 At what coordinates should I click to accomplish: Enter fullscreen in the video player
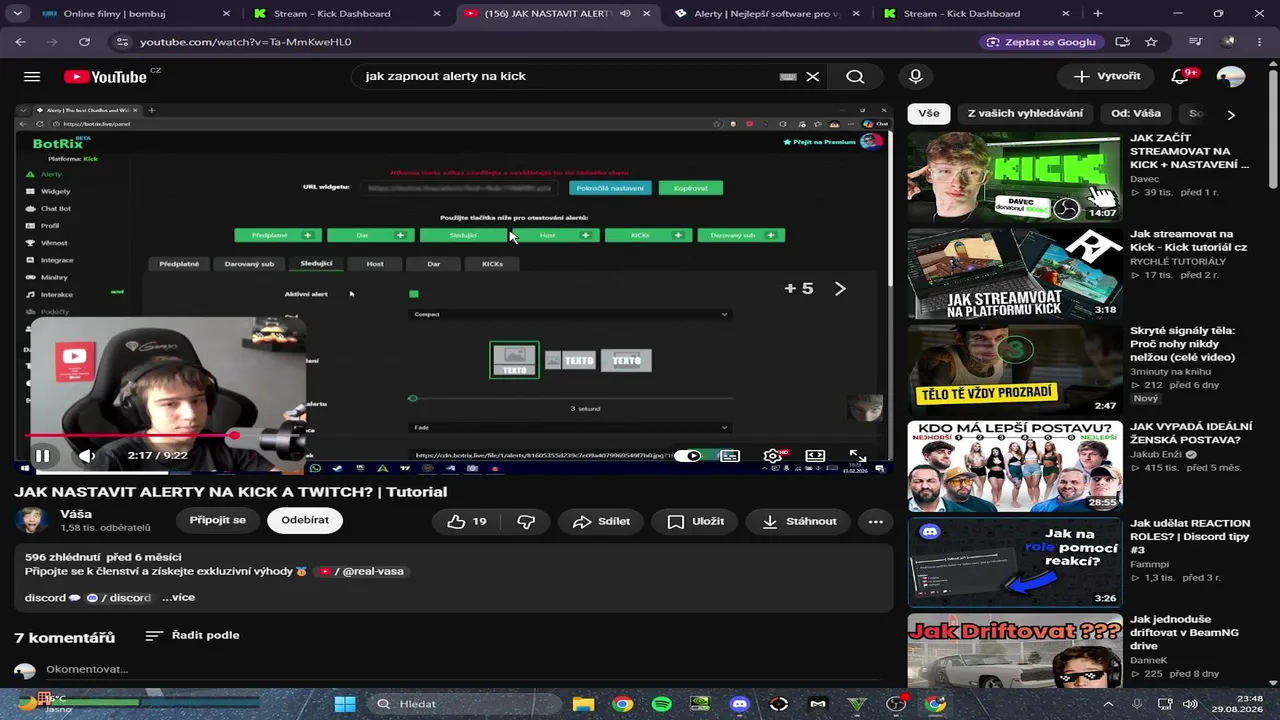(x=857, y=456)
